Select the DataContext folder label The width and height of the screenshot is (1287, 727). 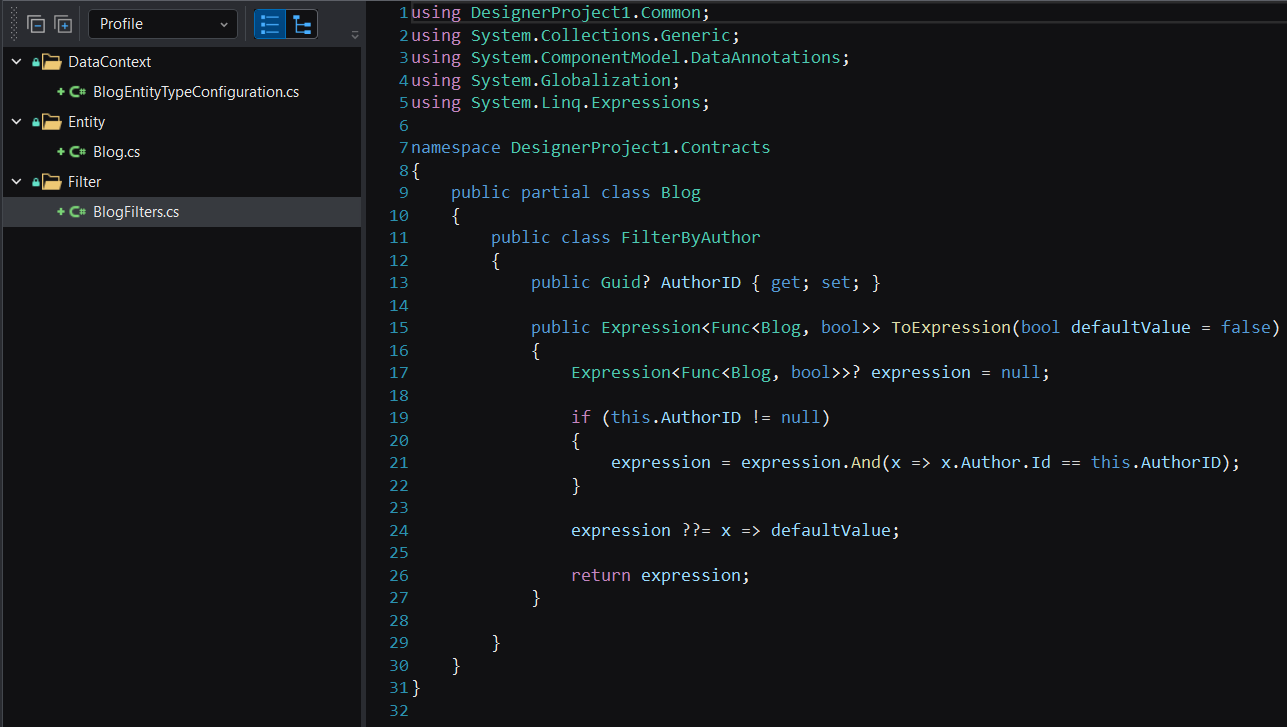(110, 62)
